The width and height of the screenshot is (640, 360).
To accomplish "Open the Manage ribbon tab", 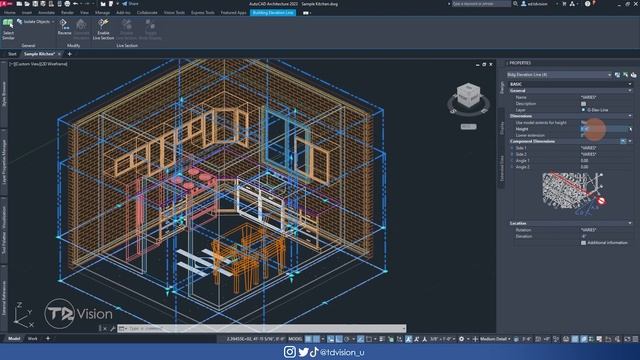I will 102,13.
